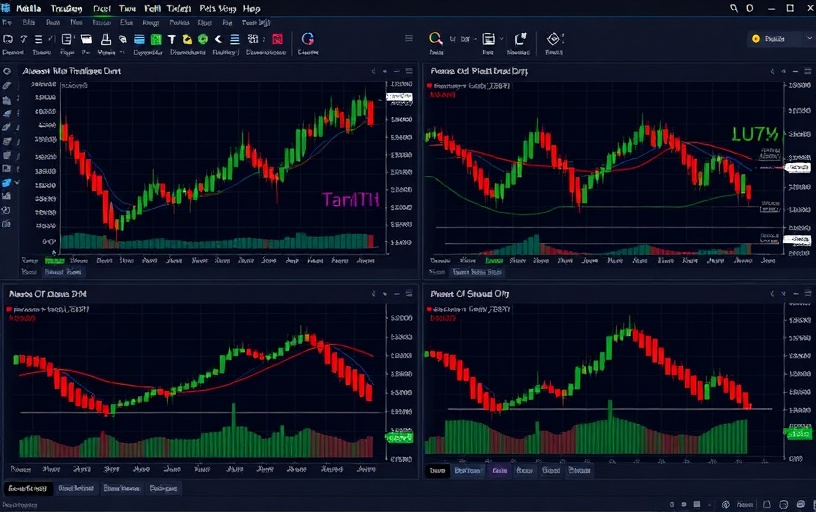Click the circular refresh icon with red dot
Screen dimensions: 816x512
[308, 39]
